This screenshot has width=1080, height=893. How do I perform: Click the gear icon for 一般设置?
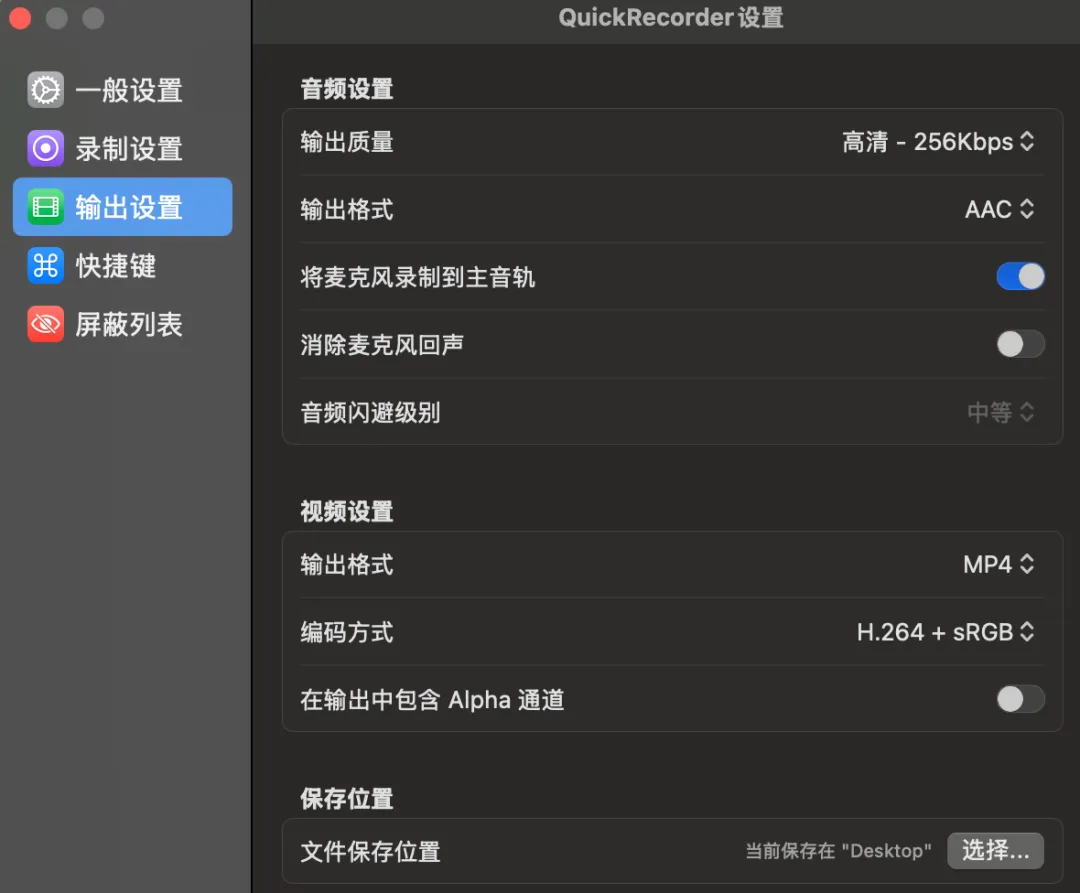coord(45,90)
